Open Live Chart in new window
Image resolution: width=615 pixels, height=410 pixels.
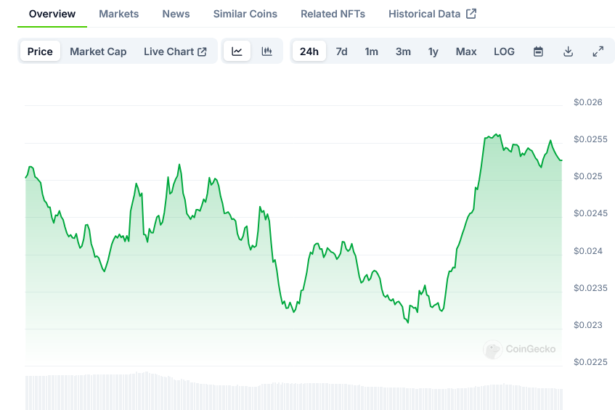[x=175, y=51]
